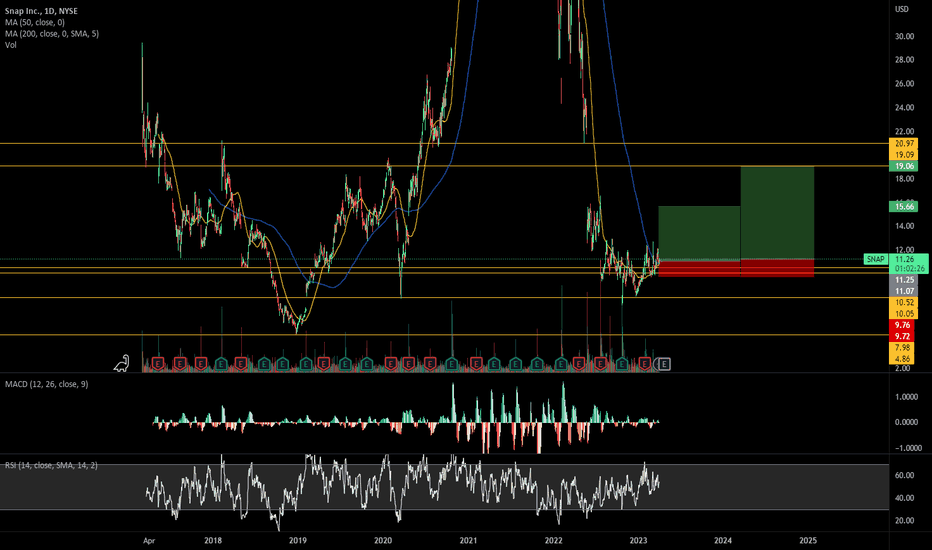This screenshot has width=932, height=550.
Task: Select the red 9.76 stop label
Action: 902,325
